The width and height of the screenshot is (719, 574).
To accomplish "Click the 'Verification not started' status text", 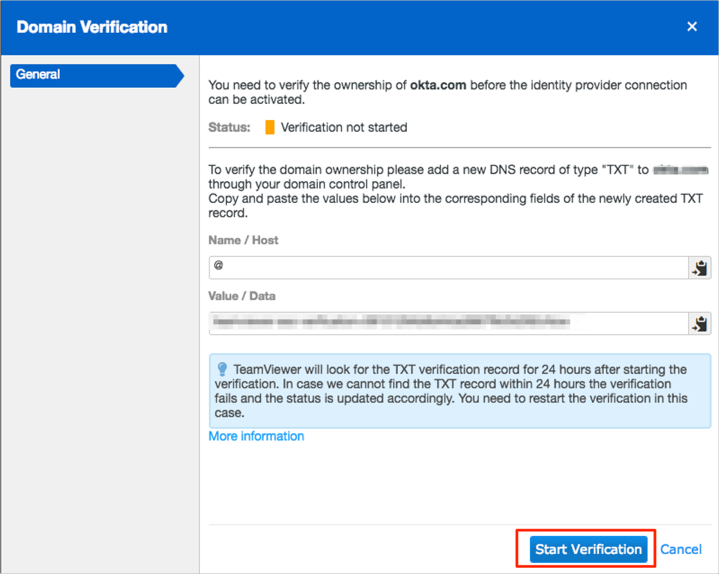I will [344, 128].
